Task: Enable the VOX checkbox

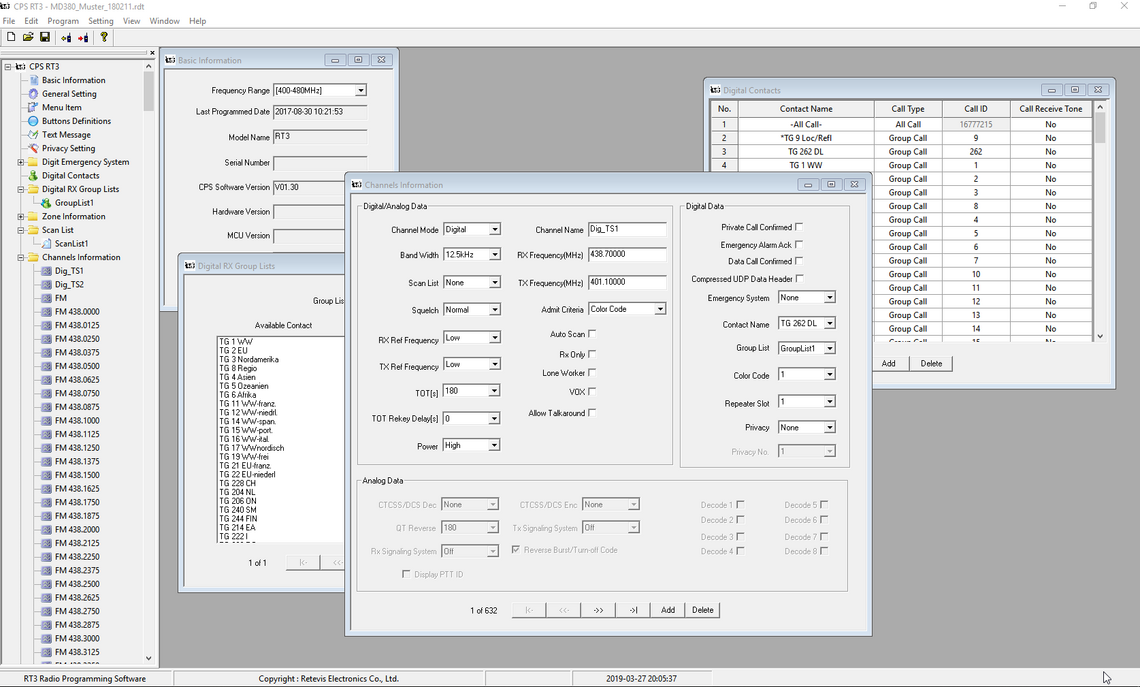Action: point(592,391)
